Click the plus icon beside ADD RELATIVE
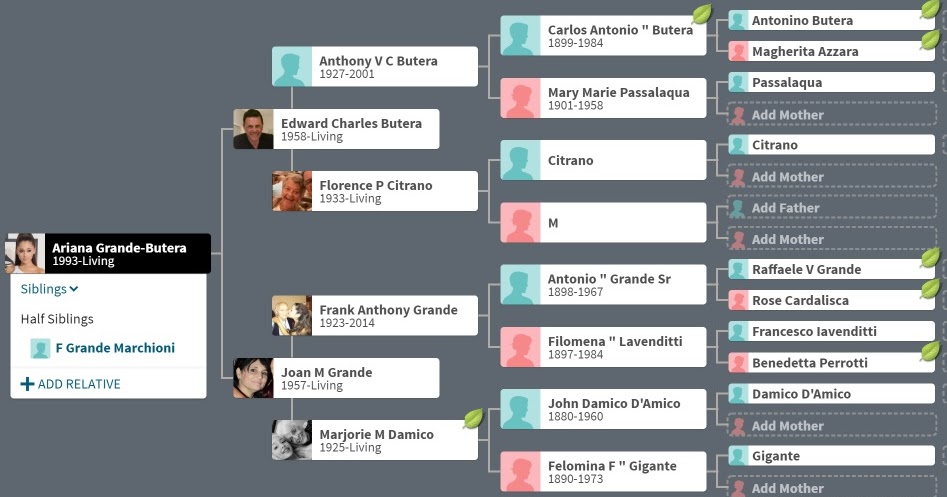The height and width of the screenshot is (497, 947). click(x=27, y=384)
